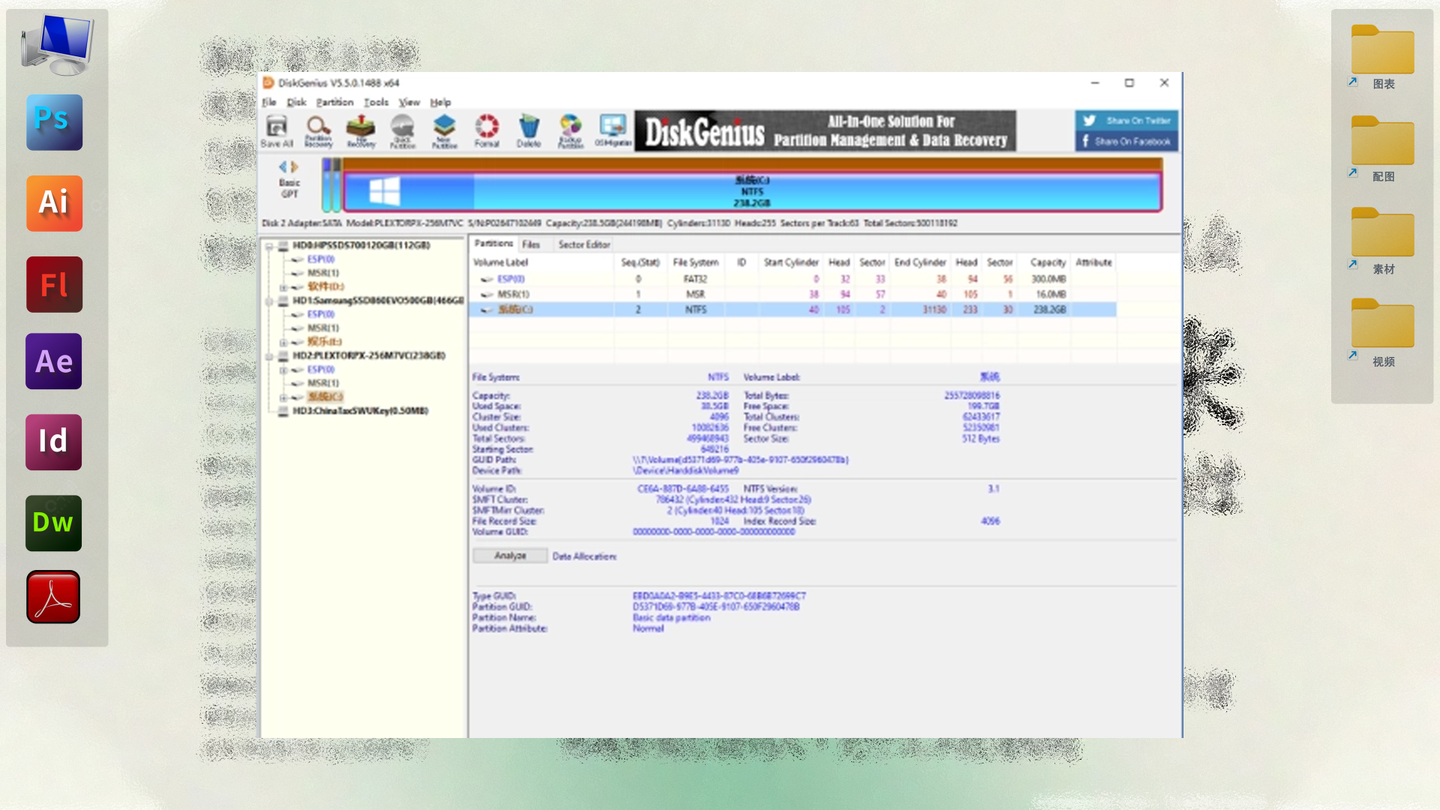
Task: Click the NTFS 238.2GB partition bar
Action: (x=752, y=191)
